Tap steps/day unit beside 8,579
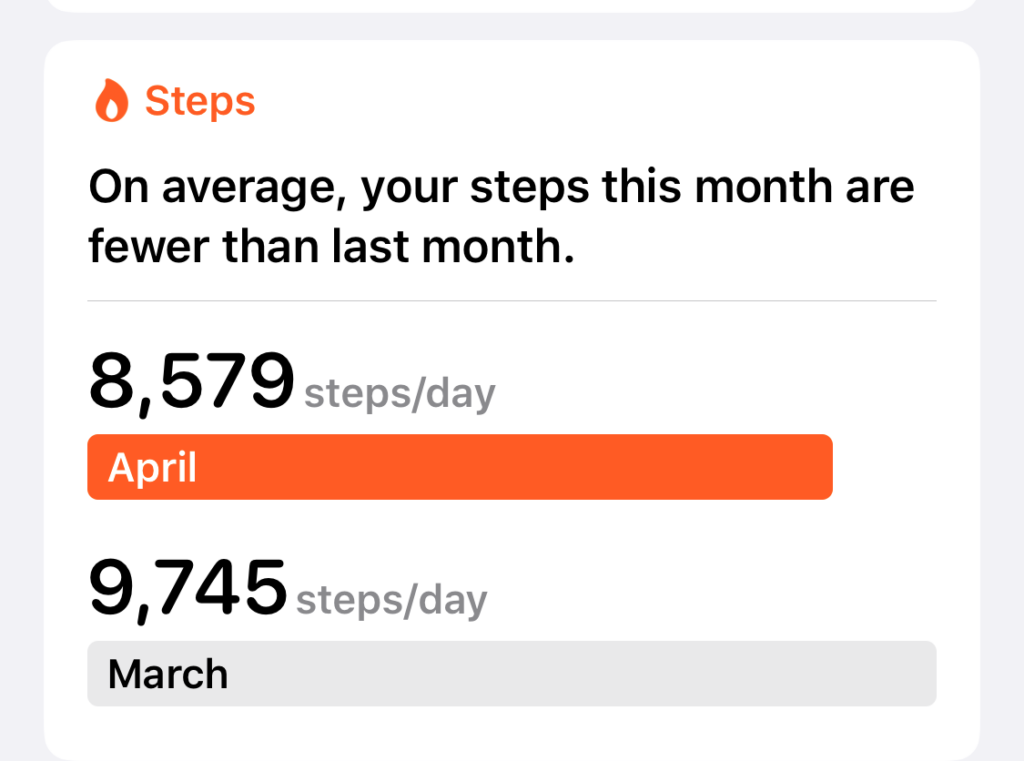Viewport: 1024px width, 761px height. 400,394
